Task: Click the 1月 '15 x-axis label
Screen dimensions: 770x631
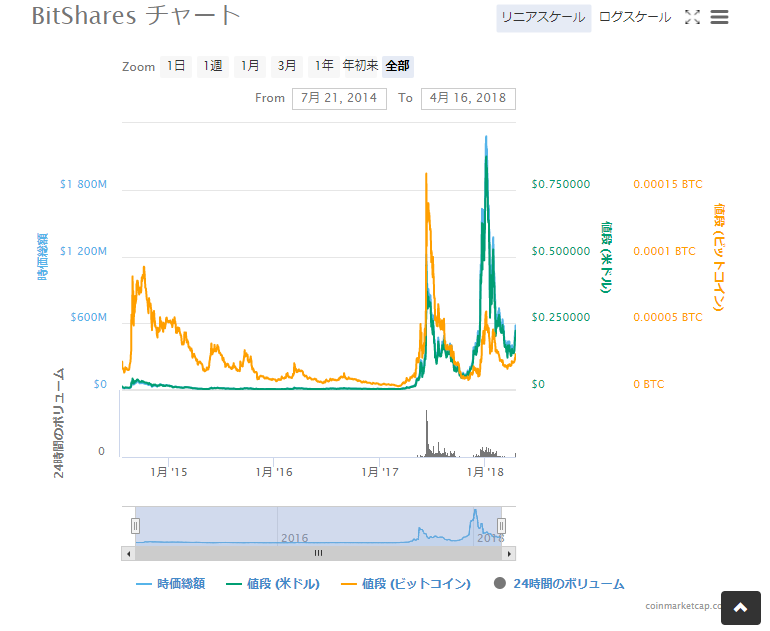Action: tap(168, 472)
